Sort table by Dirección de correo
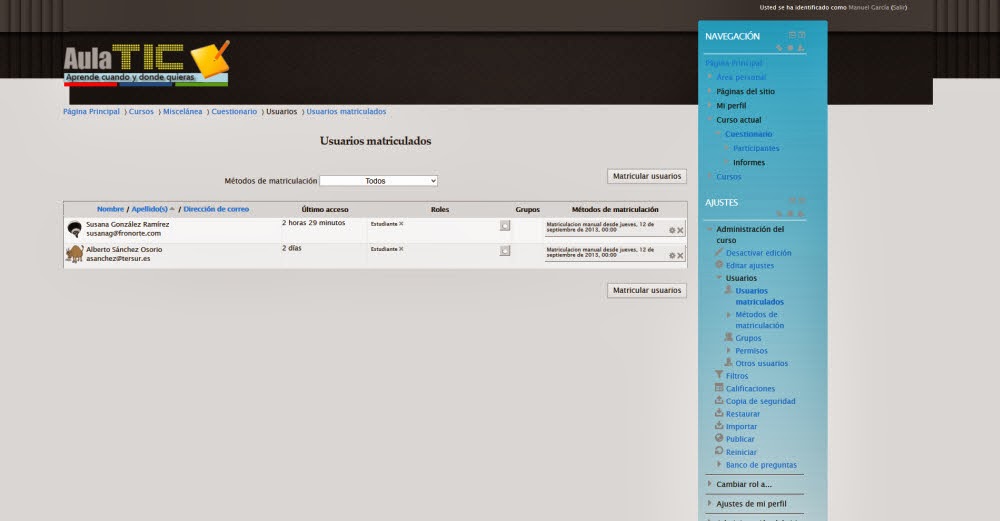This screenshot has width=1000, height=521. click(216, 209)
